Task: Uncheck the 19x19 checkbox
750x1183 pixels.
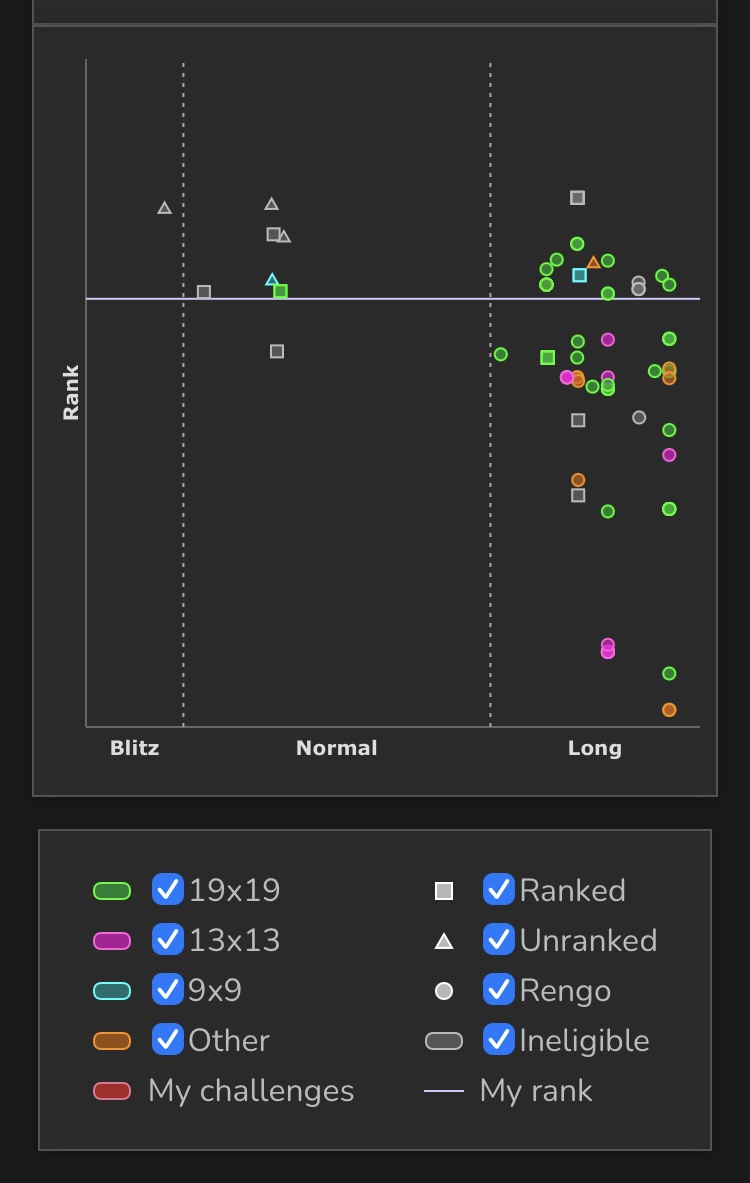Action: pos(168,890)
